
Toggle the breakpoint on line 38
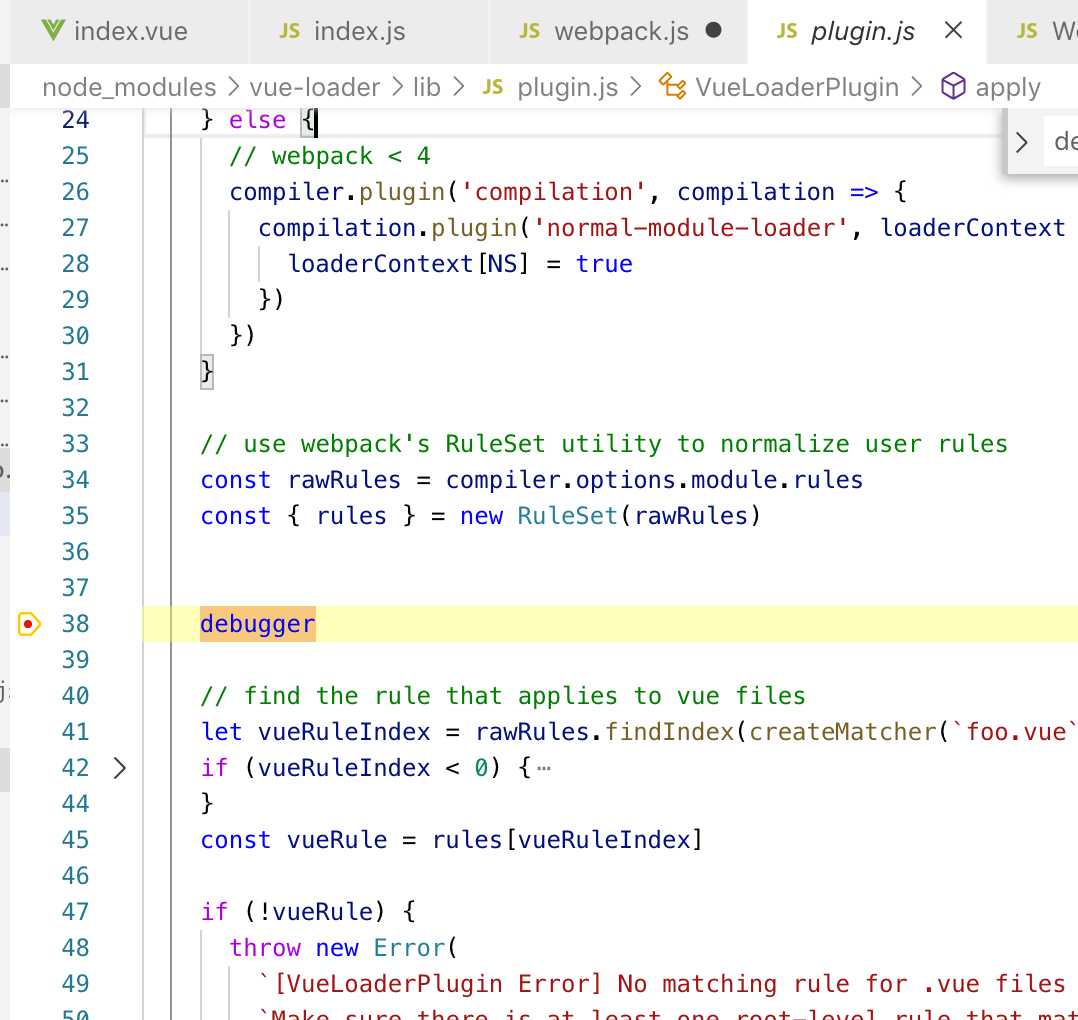click(x=29, y=624)
